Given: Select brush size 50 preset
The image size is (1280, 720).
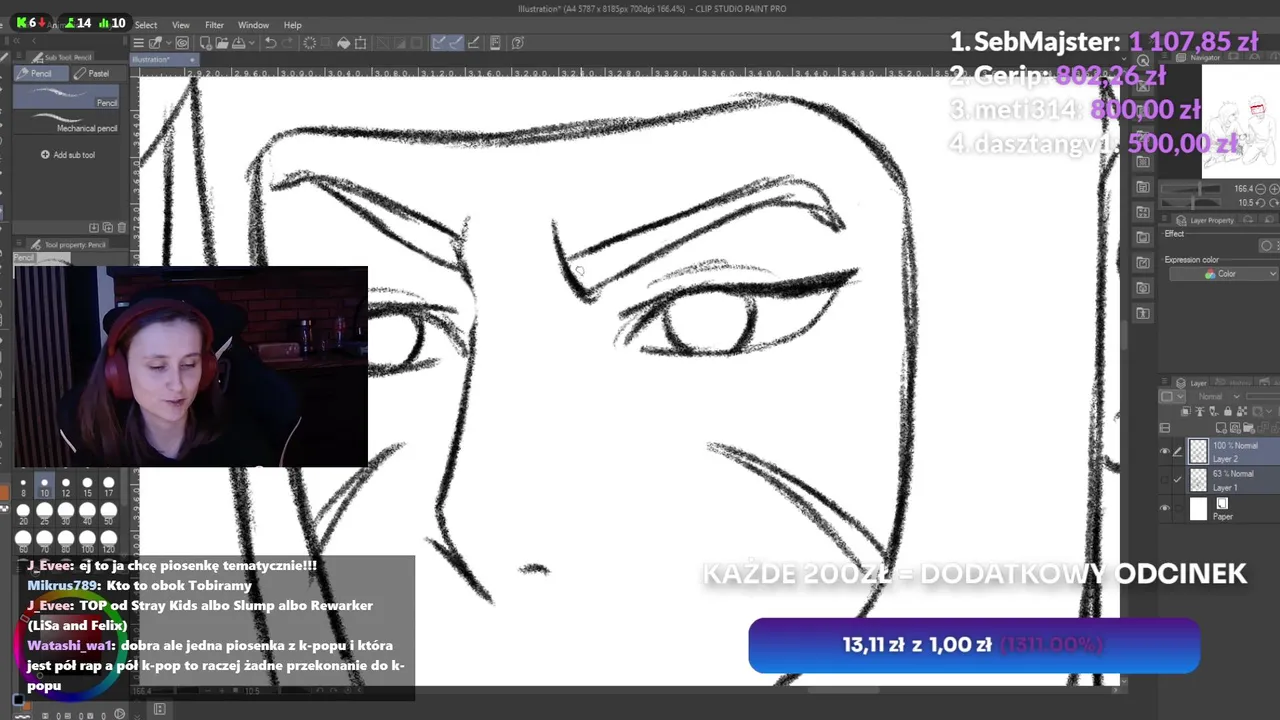Looking at the screenshot, I should click(109, 513).
